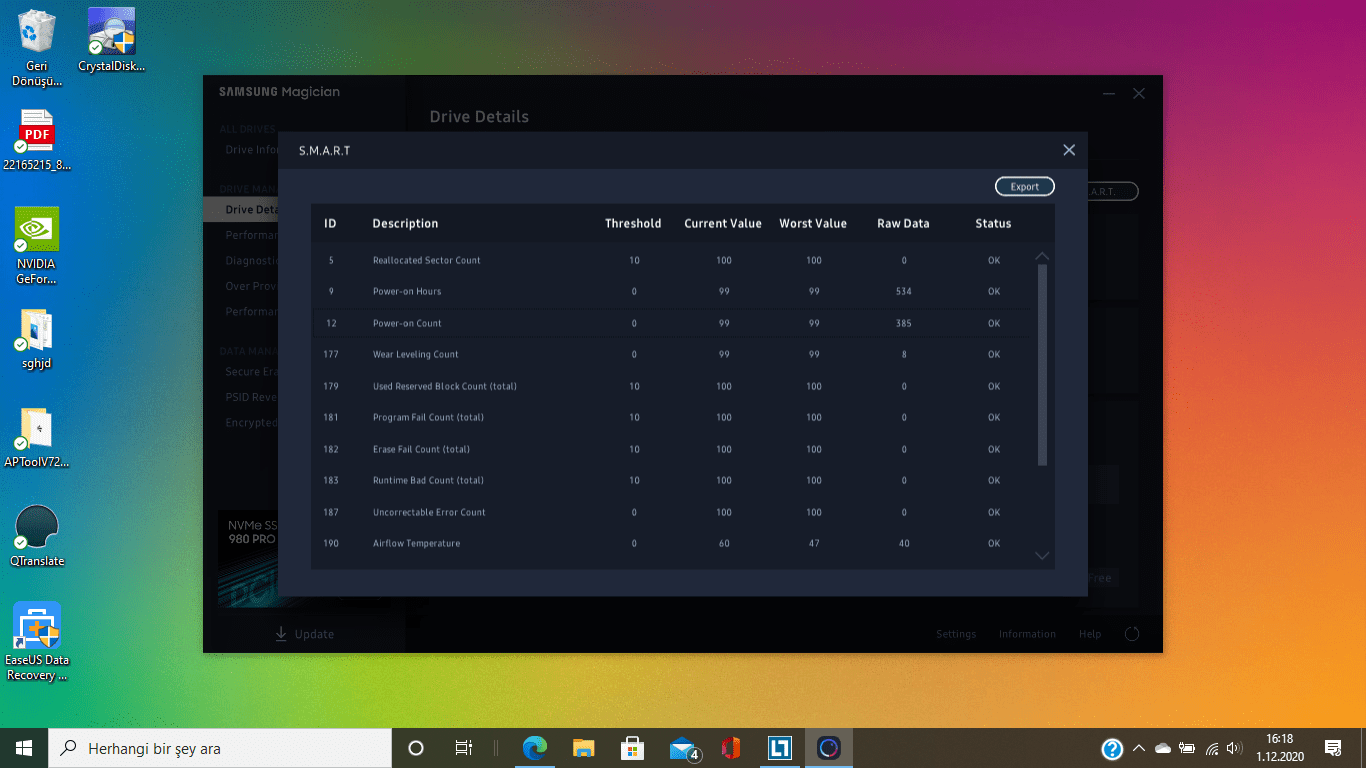The height and width of the screenshot is (768, 1366).
Task: Click the battery tray icon
Action: (x=1187, y=748)
